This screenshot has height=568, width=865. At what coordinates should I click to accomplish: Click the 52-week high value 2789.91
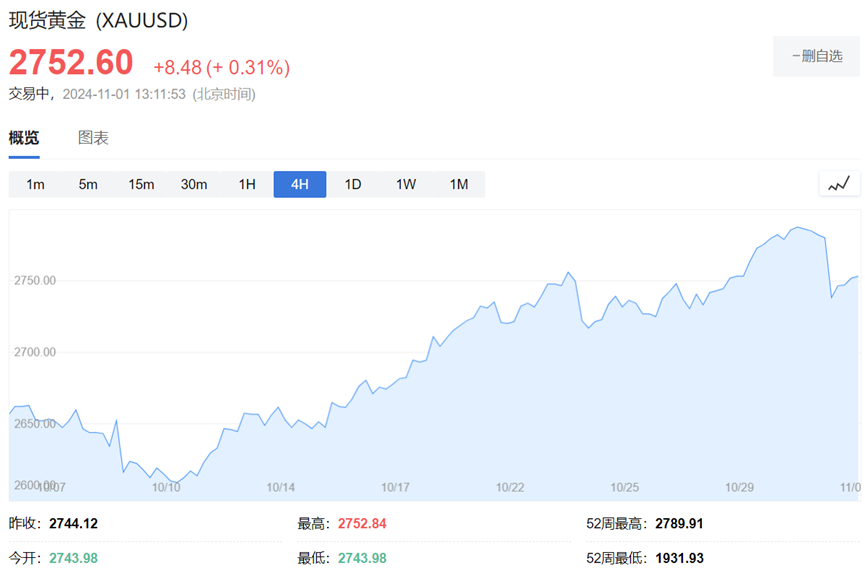[683, 523]
